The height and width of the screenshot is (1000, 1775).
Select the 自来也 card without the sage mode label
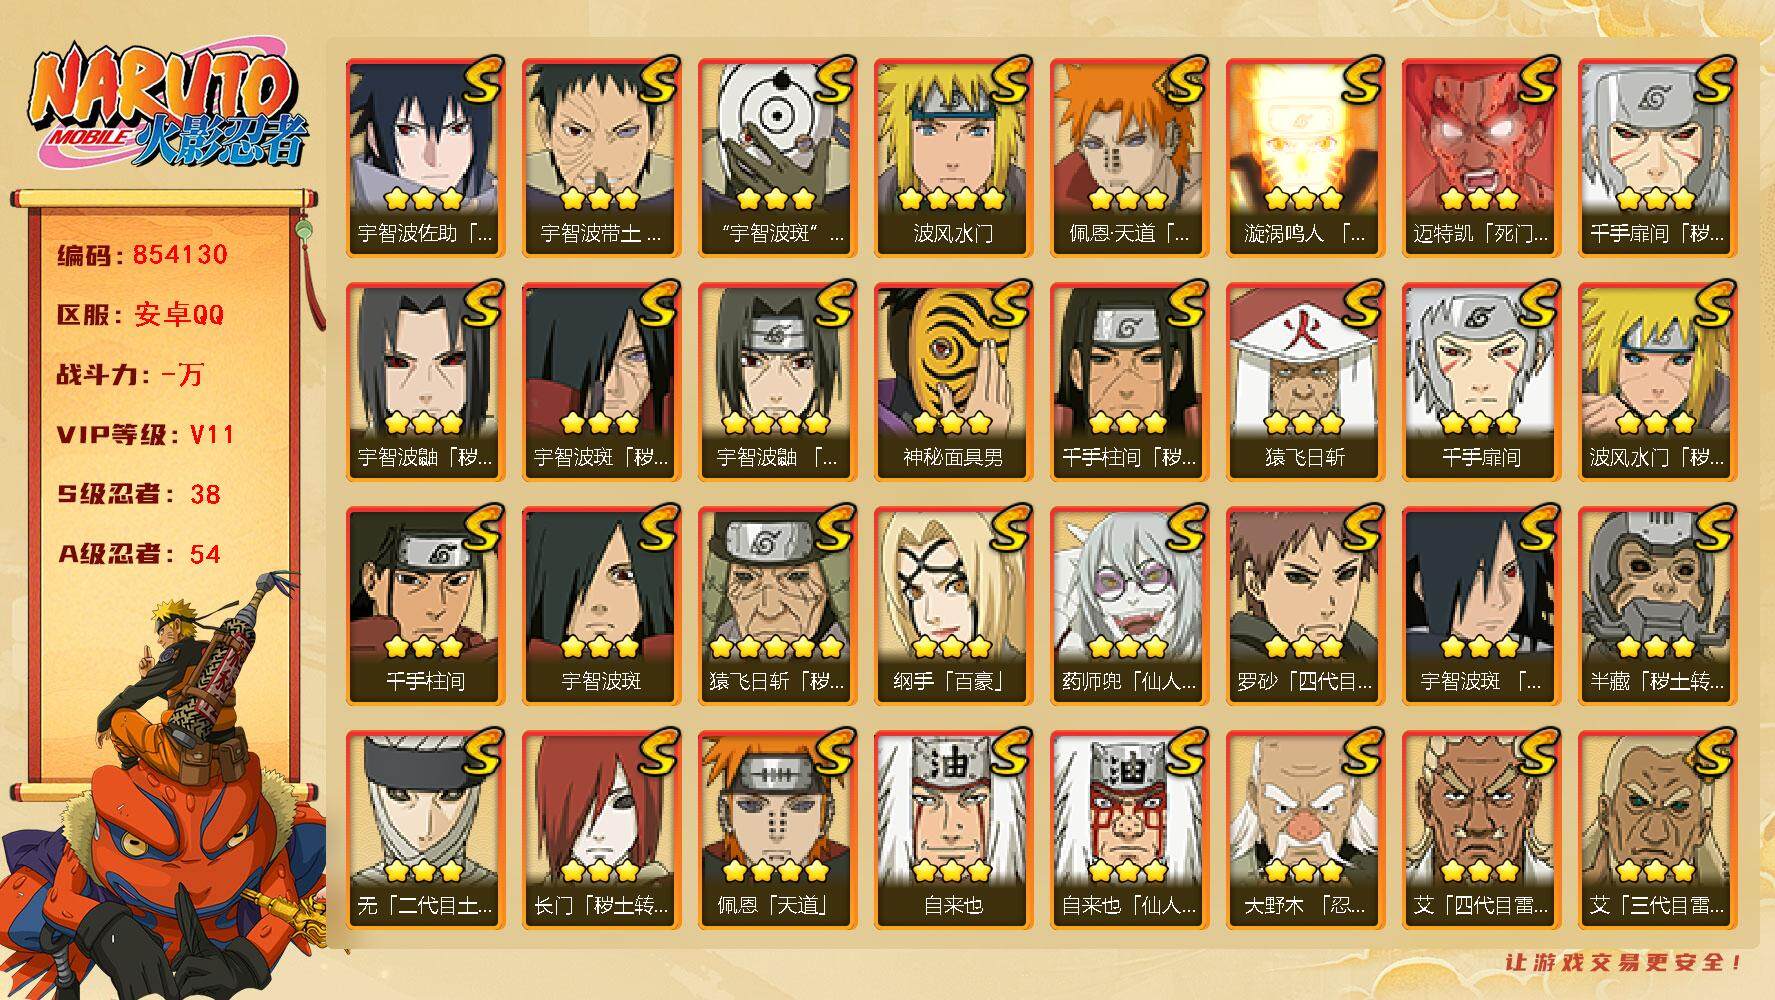953,830
